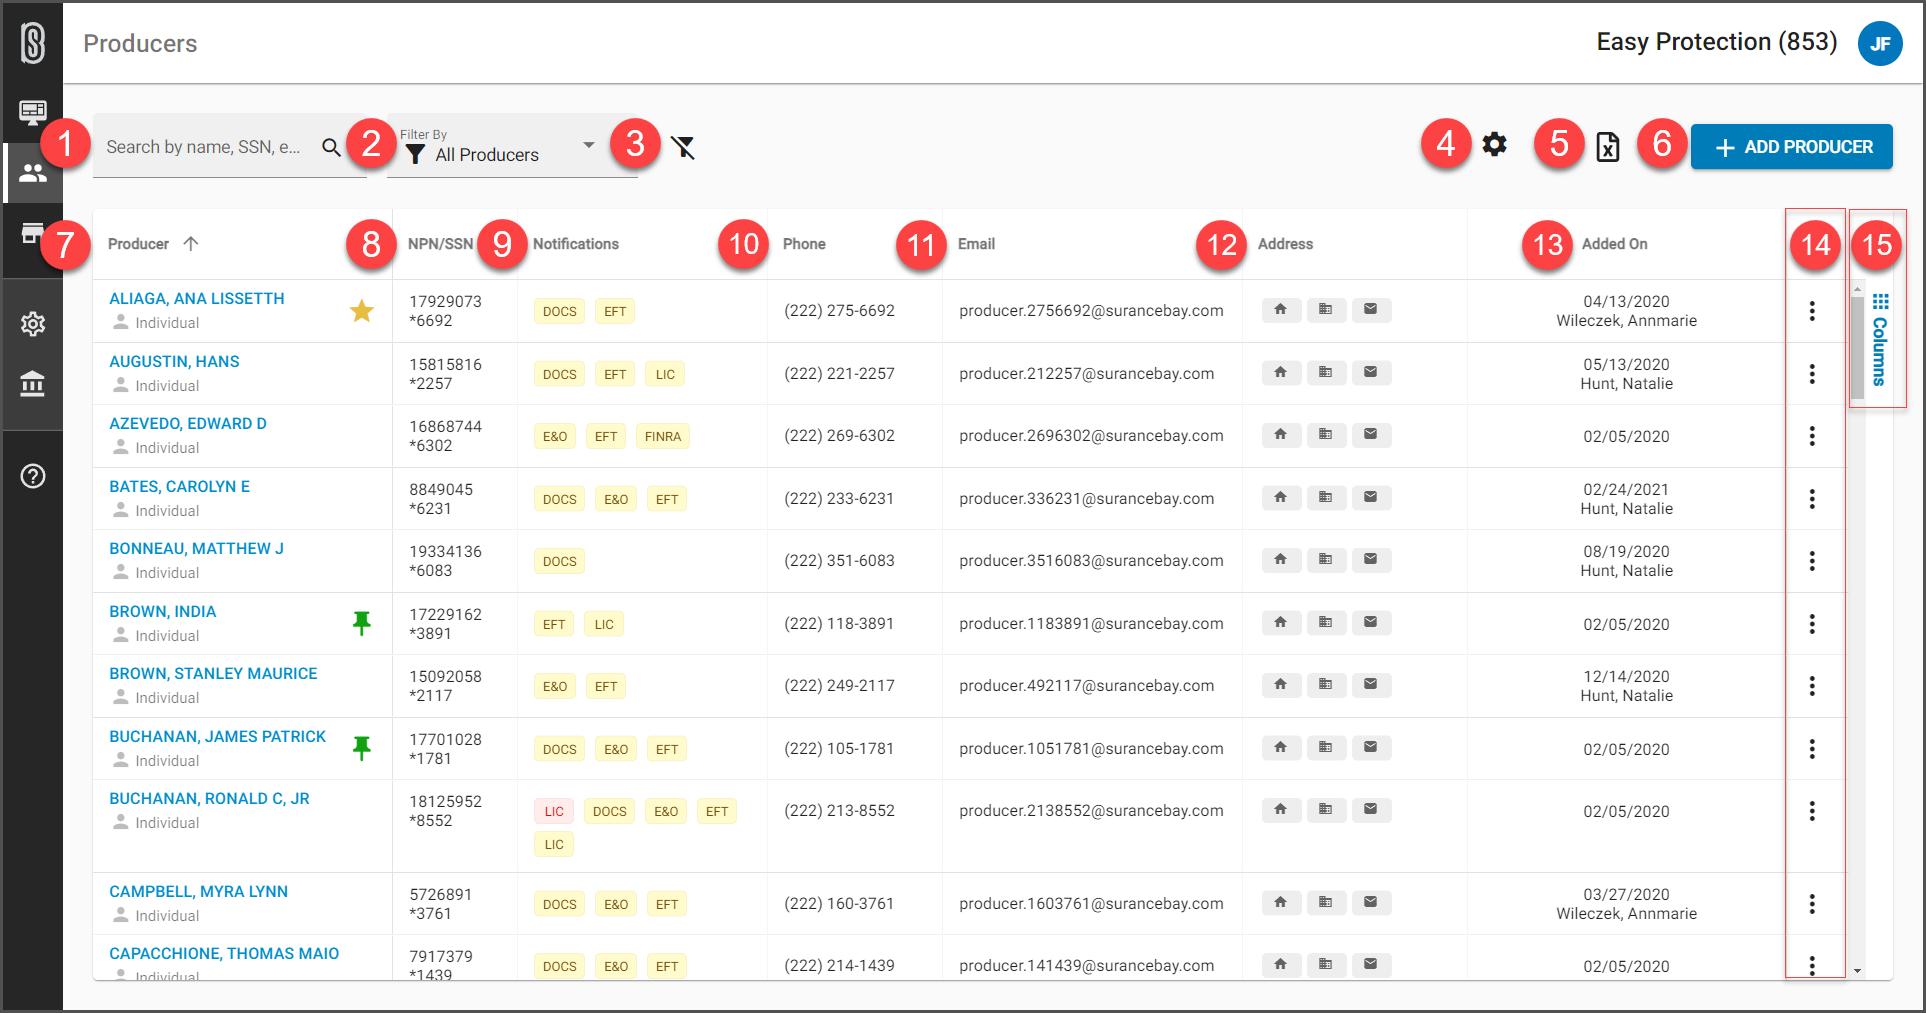Show mailing address for BROWN, INDIA

1371,623
